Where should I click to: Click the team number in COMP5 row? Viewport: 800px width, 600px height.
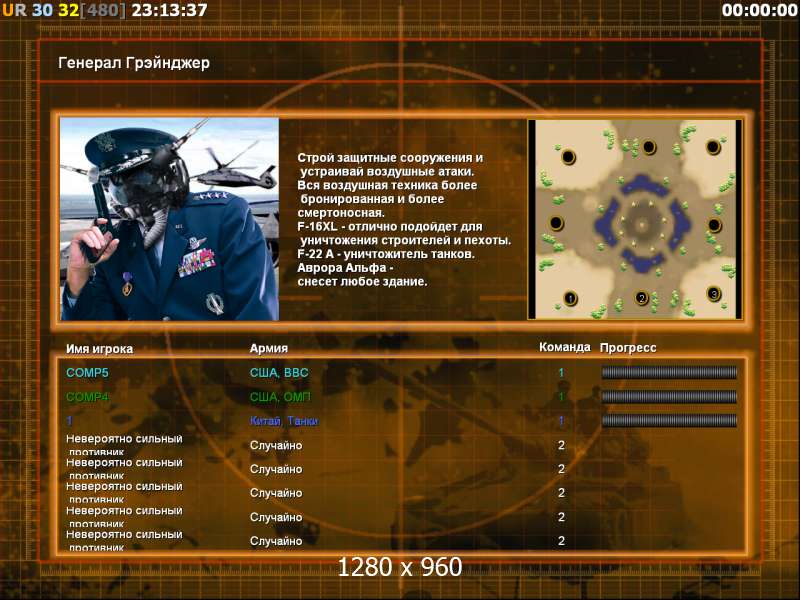coord(561,373)
